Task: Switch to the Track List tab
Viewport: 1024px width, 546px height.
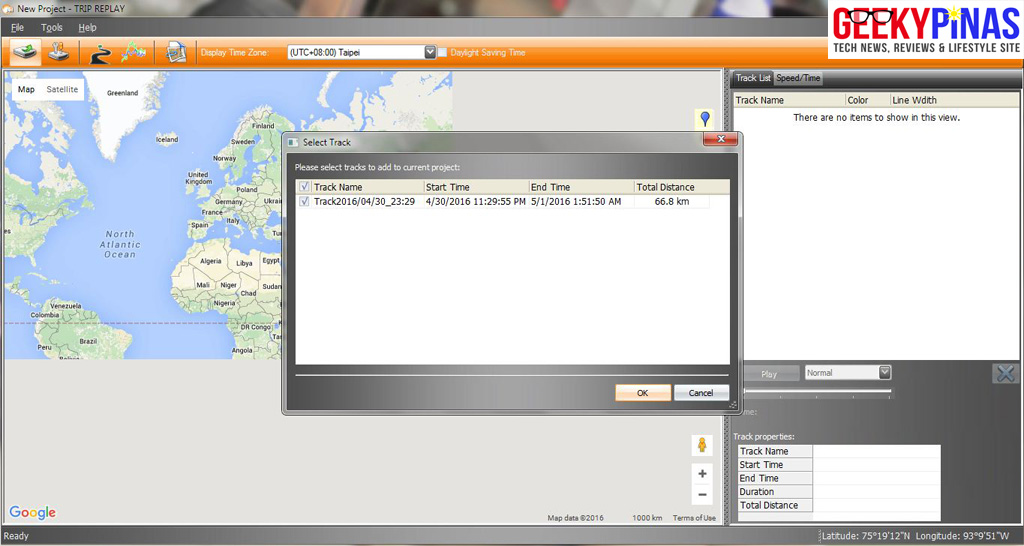Action: click(753, 78)
